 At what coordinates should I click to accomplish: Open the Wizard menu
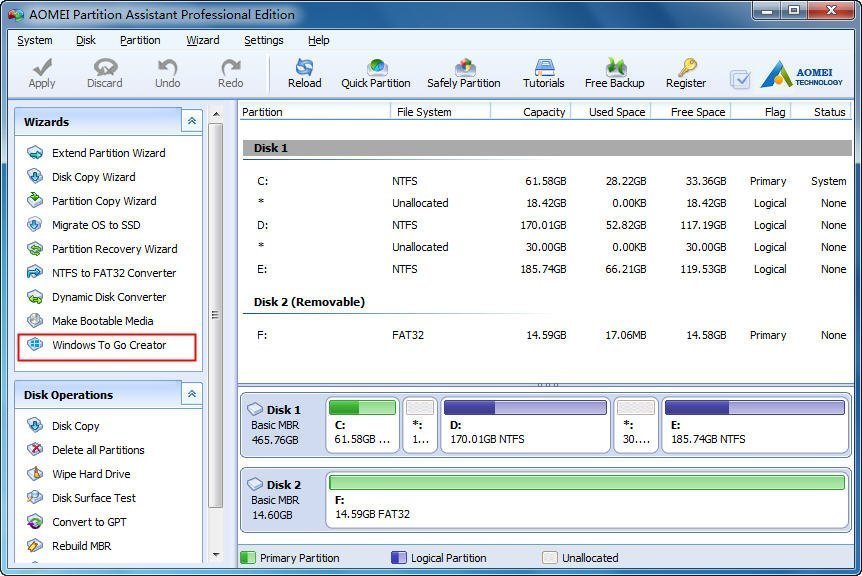click(x=203, y=40)
